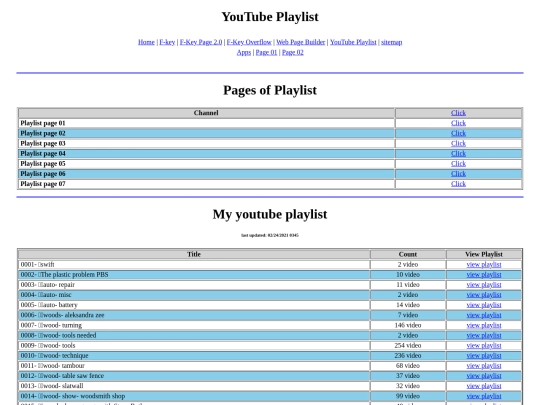View playlist for 0010 wood- technique
The width and height of the screenshot is (540, 405).
[484, 356]
